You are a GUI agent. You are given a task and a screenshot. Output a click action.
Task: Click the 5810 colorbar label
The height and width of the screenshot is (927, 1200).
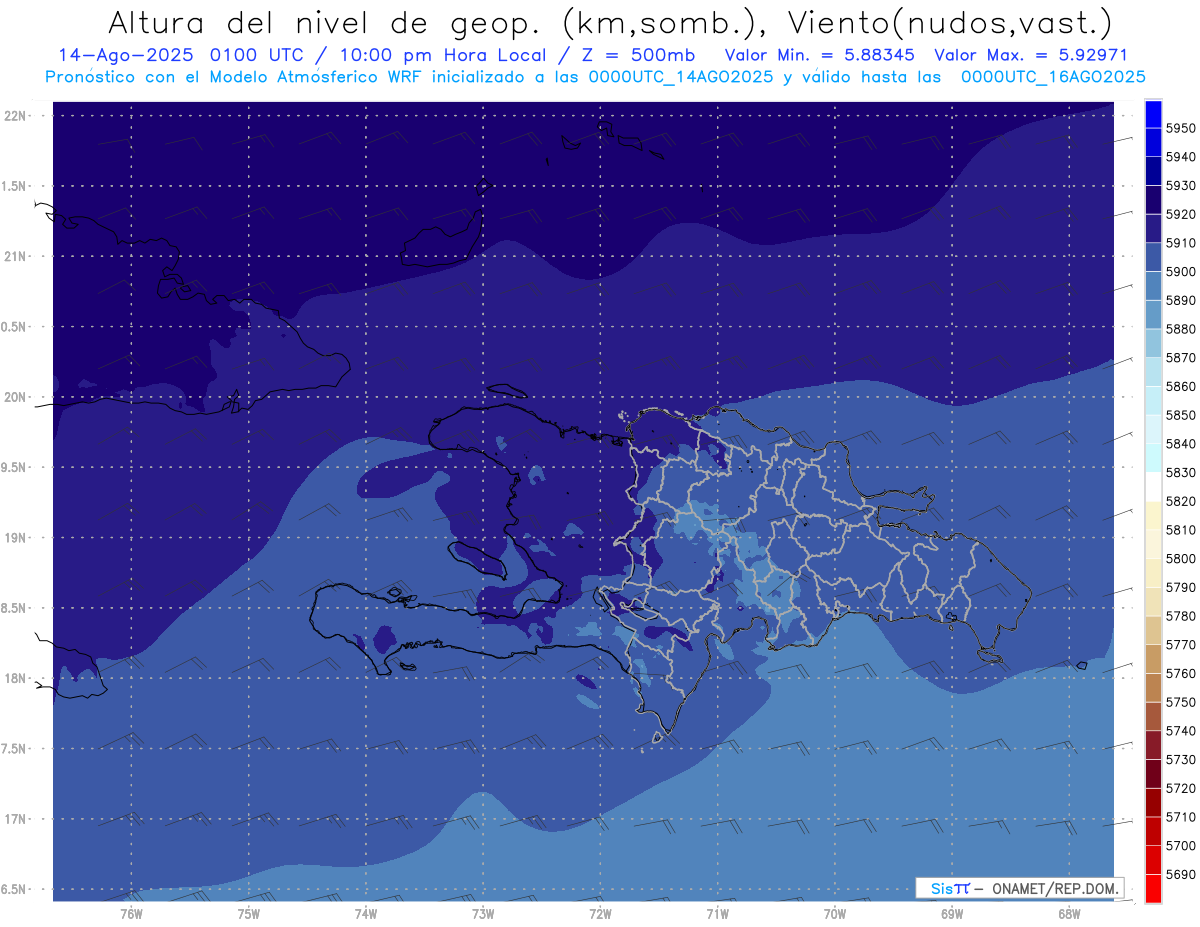pyautogui.click(x=1180, y=530)
